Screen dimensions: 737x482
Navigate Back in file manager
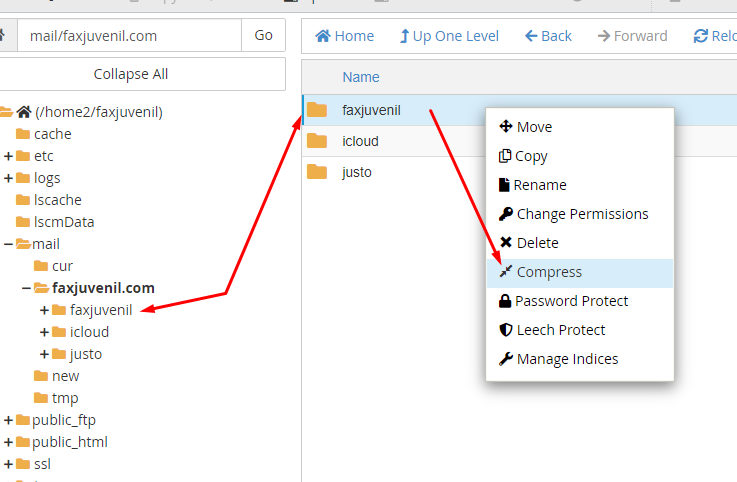[x=548, y=36]
